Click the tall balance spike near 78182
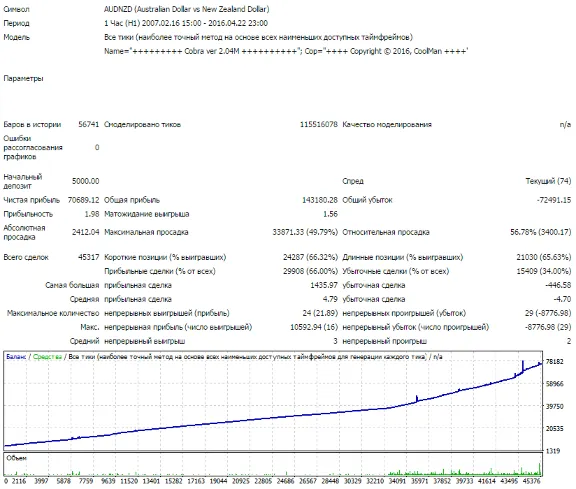The image size is (576, 489). click(x=522, y=366)
